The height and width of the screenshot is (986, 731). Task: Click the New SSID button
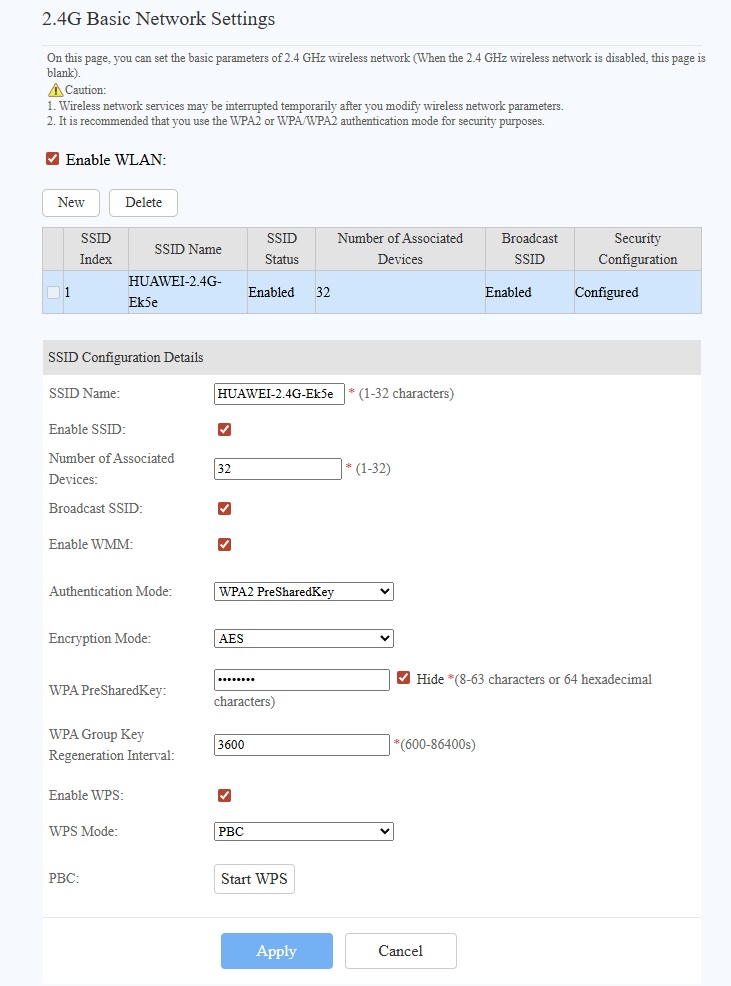[71, 203]
